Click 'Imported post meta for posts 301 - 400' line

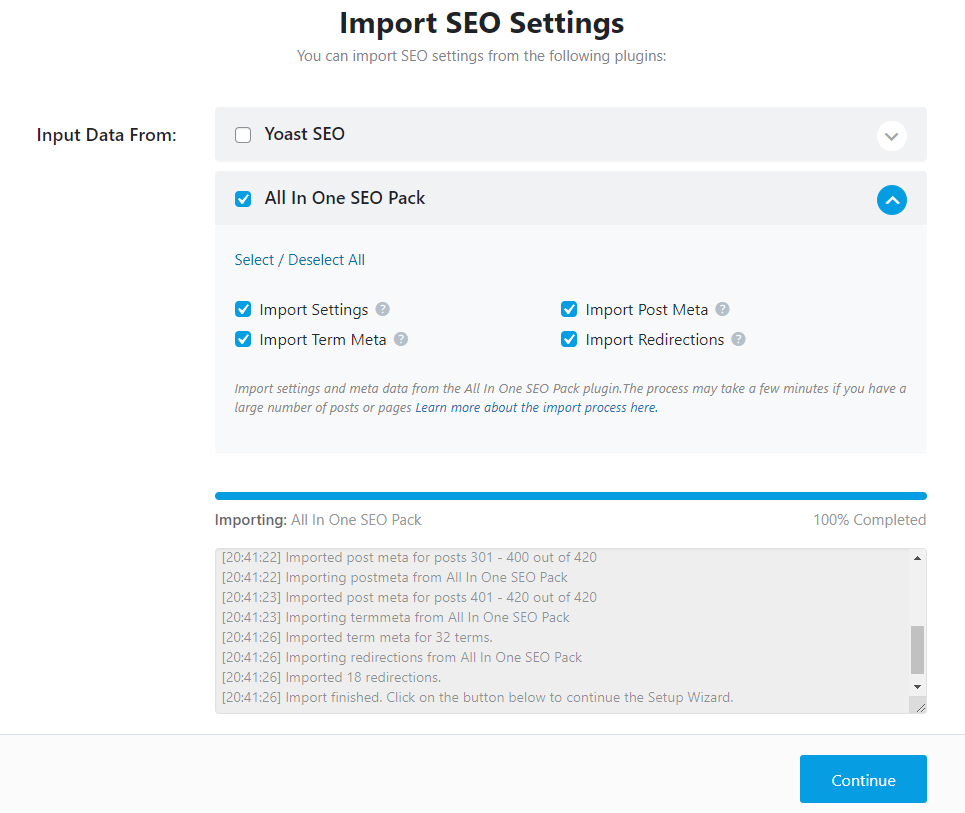coord(409,557)
